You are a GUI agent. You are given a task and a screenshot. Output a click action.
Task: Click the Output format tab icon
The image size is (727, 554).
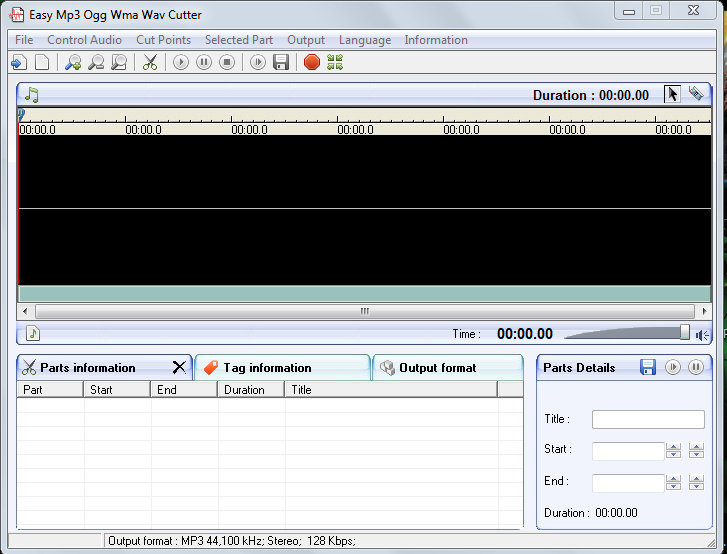pyautogui.click(x=387, y=368)
